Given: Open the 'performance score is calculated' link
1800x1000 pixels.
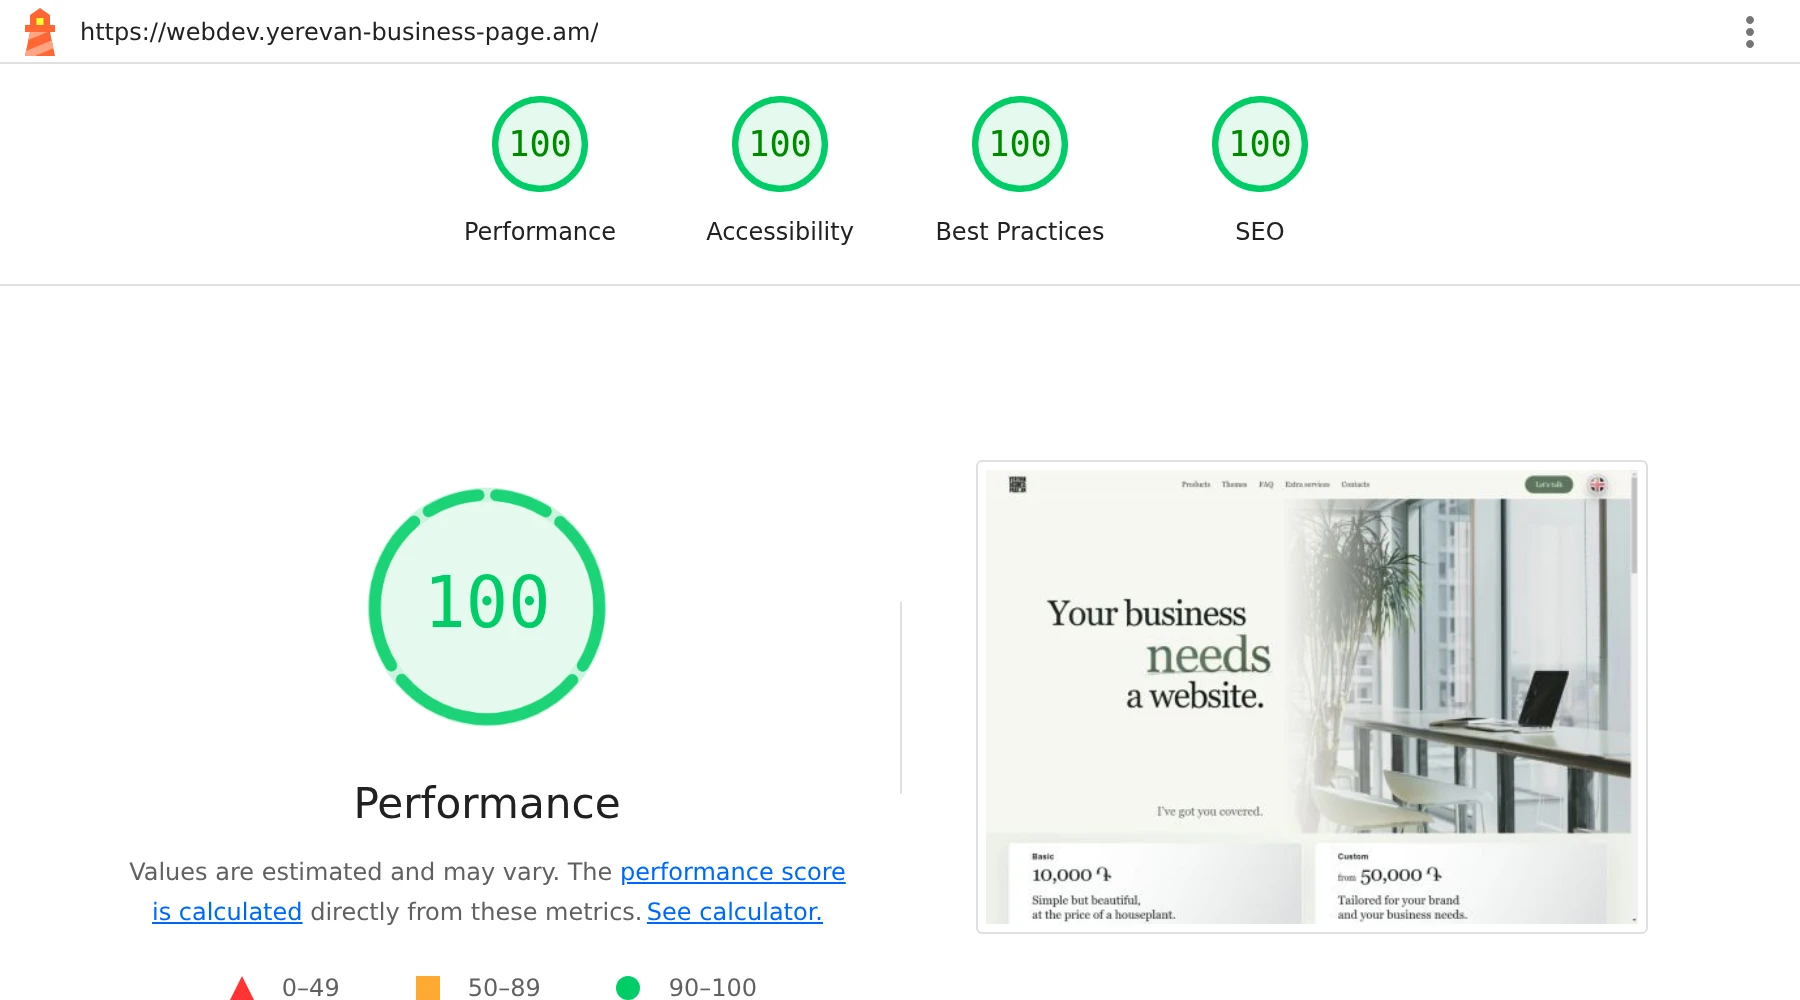Looking at the screenshot, I should point(733,872).
